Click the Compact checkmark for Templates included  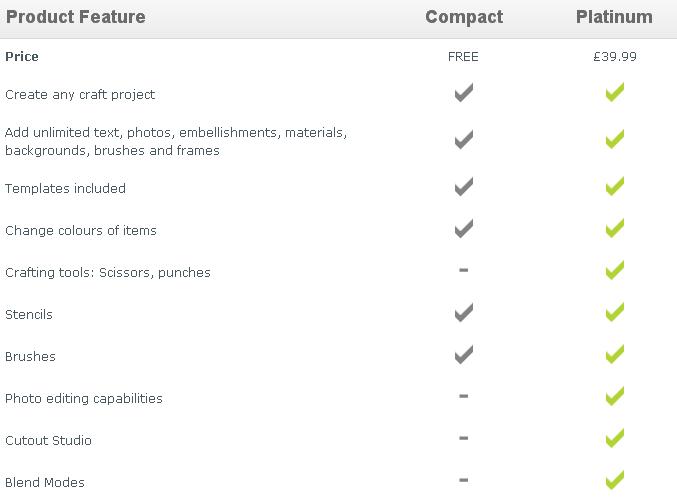pyautogui.click(x=463, y=187)
